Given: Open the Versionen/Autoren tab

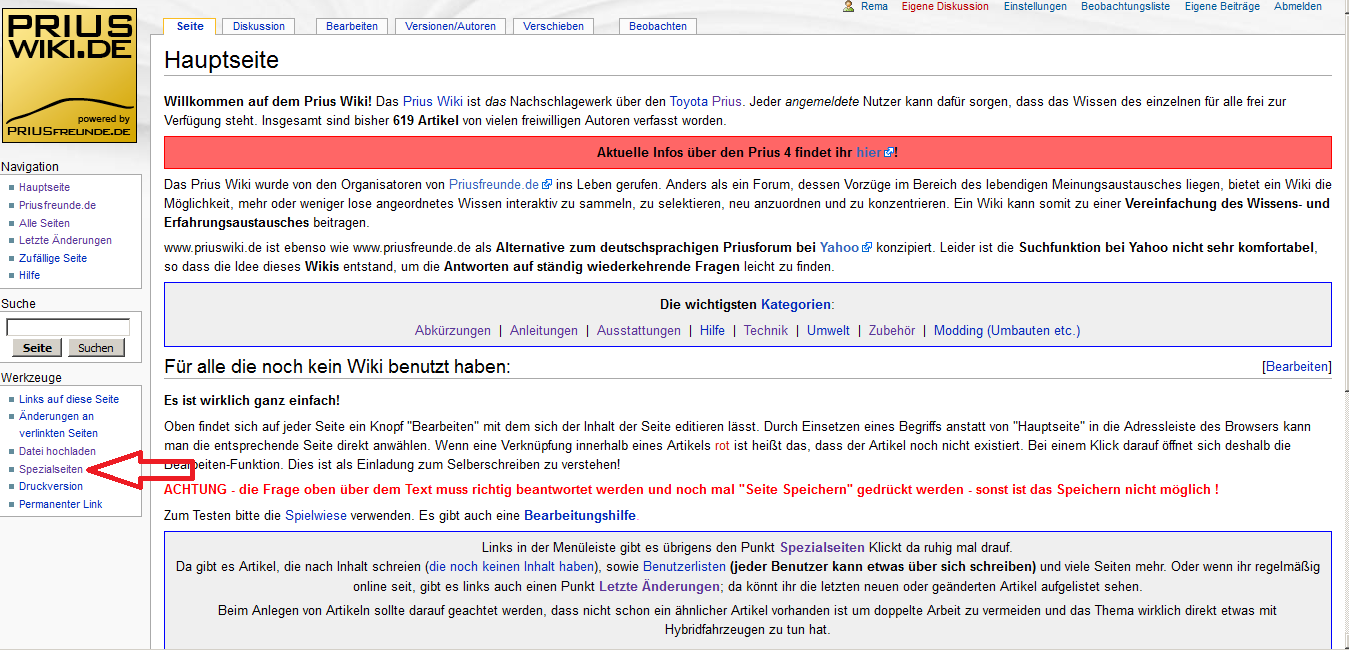Looking at the screenshot, I should tap(450, 26).
